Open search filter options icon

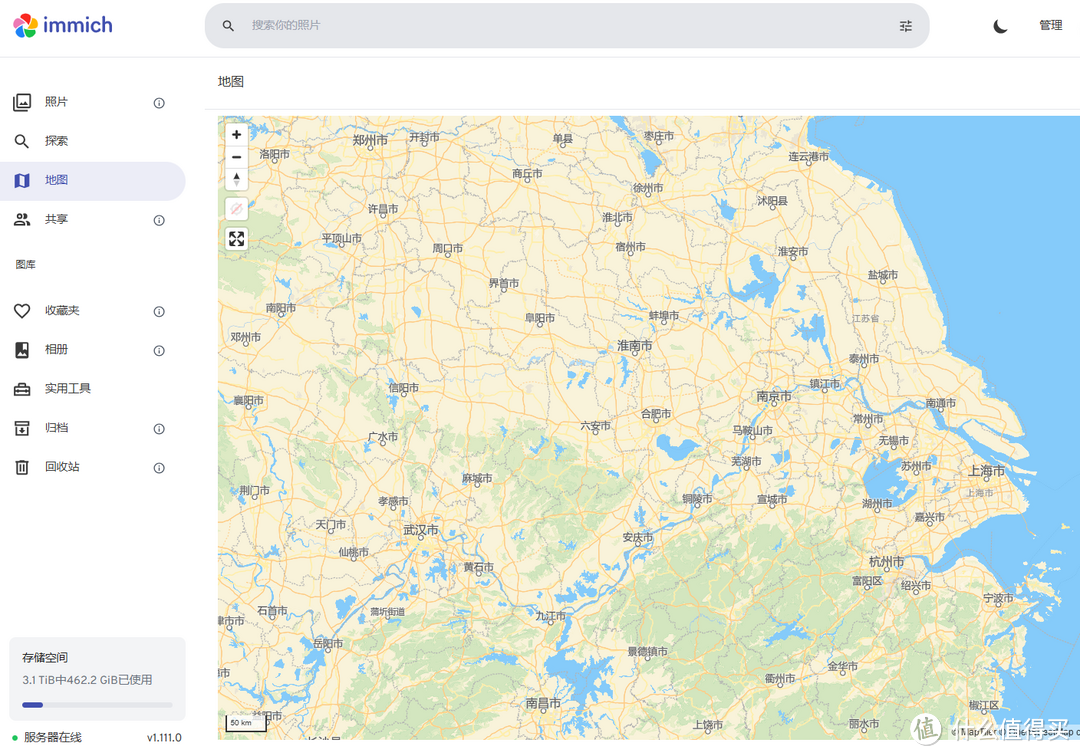point(906,26)
